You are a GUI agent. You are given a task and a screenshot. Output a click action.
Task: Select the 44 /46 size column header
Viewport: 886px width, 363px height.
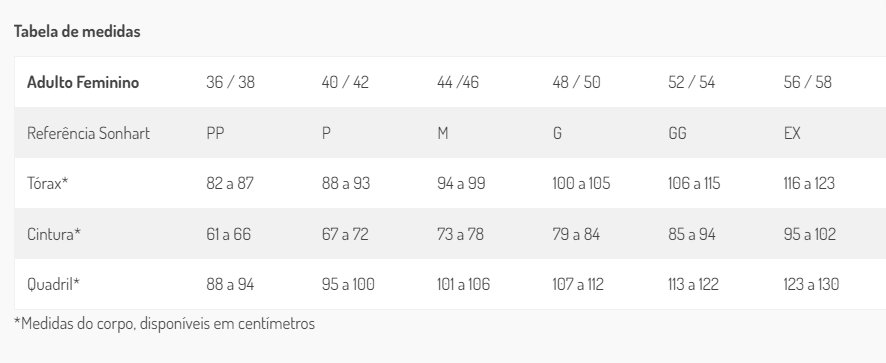458,82
